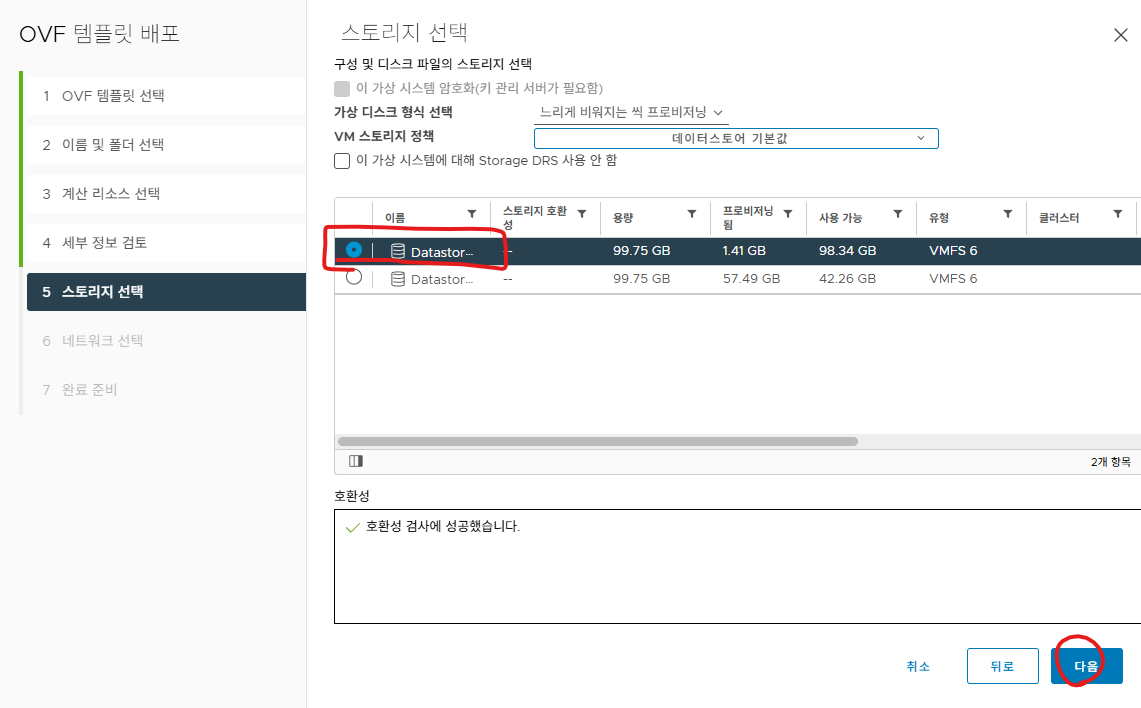Viewport: 1141px width, 708px height.
Task: Go to step 4 세부 정보 검토
Action: [x=166, y=242]
